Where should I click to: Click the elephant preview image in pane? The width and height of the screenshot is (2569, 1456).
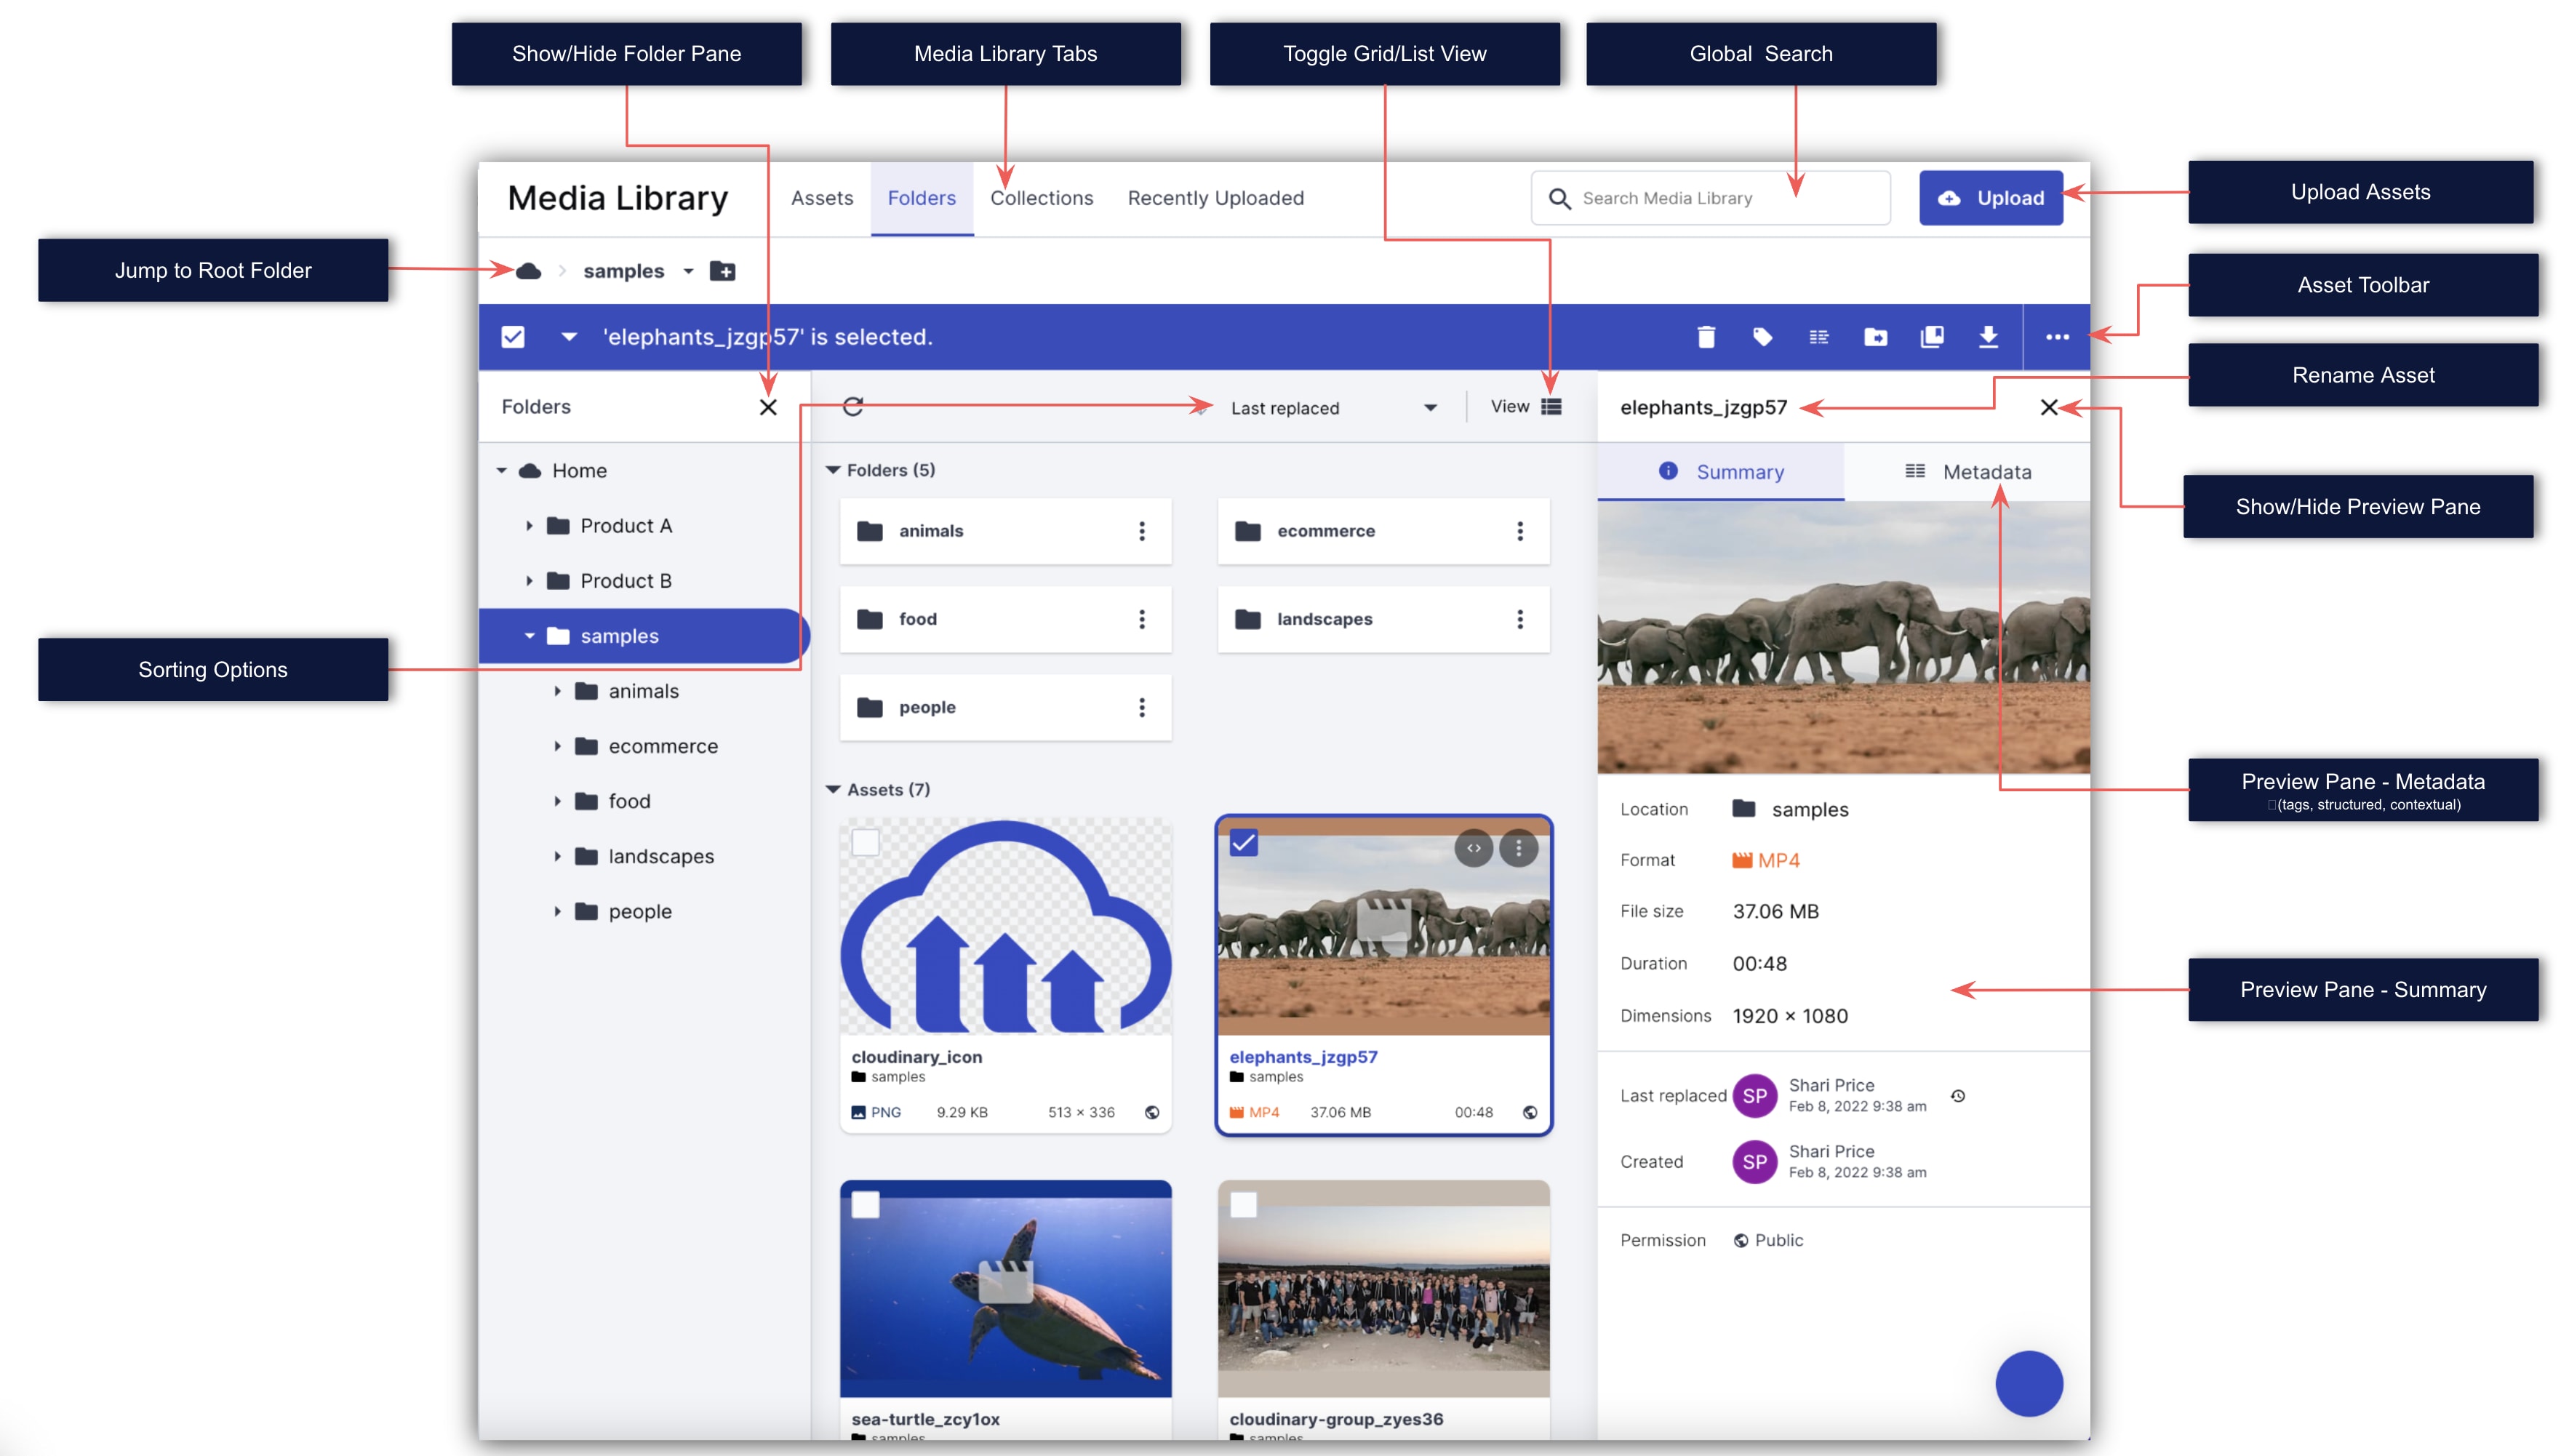click(x=1843, y=637)
